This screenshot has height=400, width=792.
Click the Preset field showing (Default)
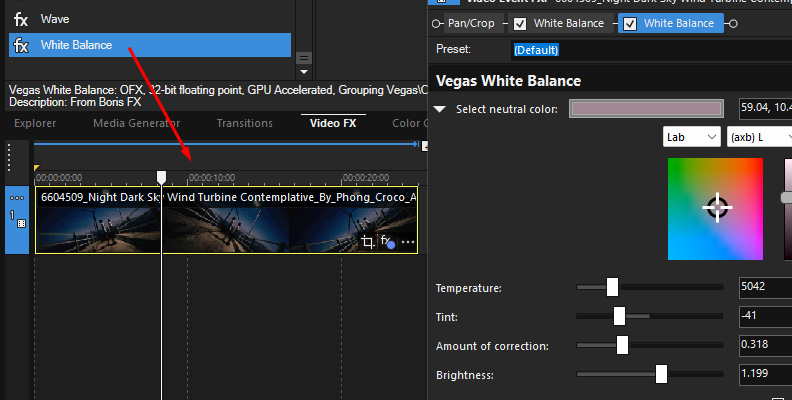pos(652,50)
